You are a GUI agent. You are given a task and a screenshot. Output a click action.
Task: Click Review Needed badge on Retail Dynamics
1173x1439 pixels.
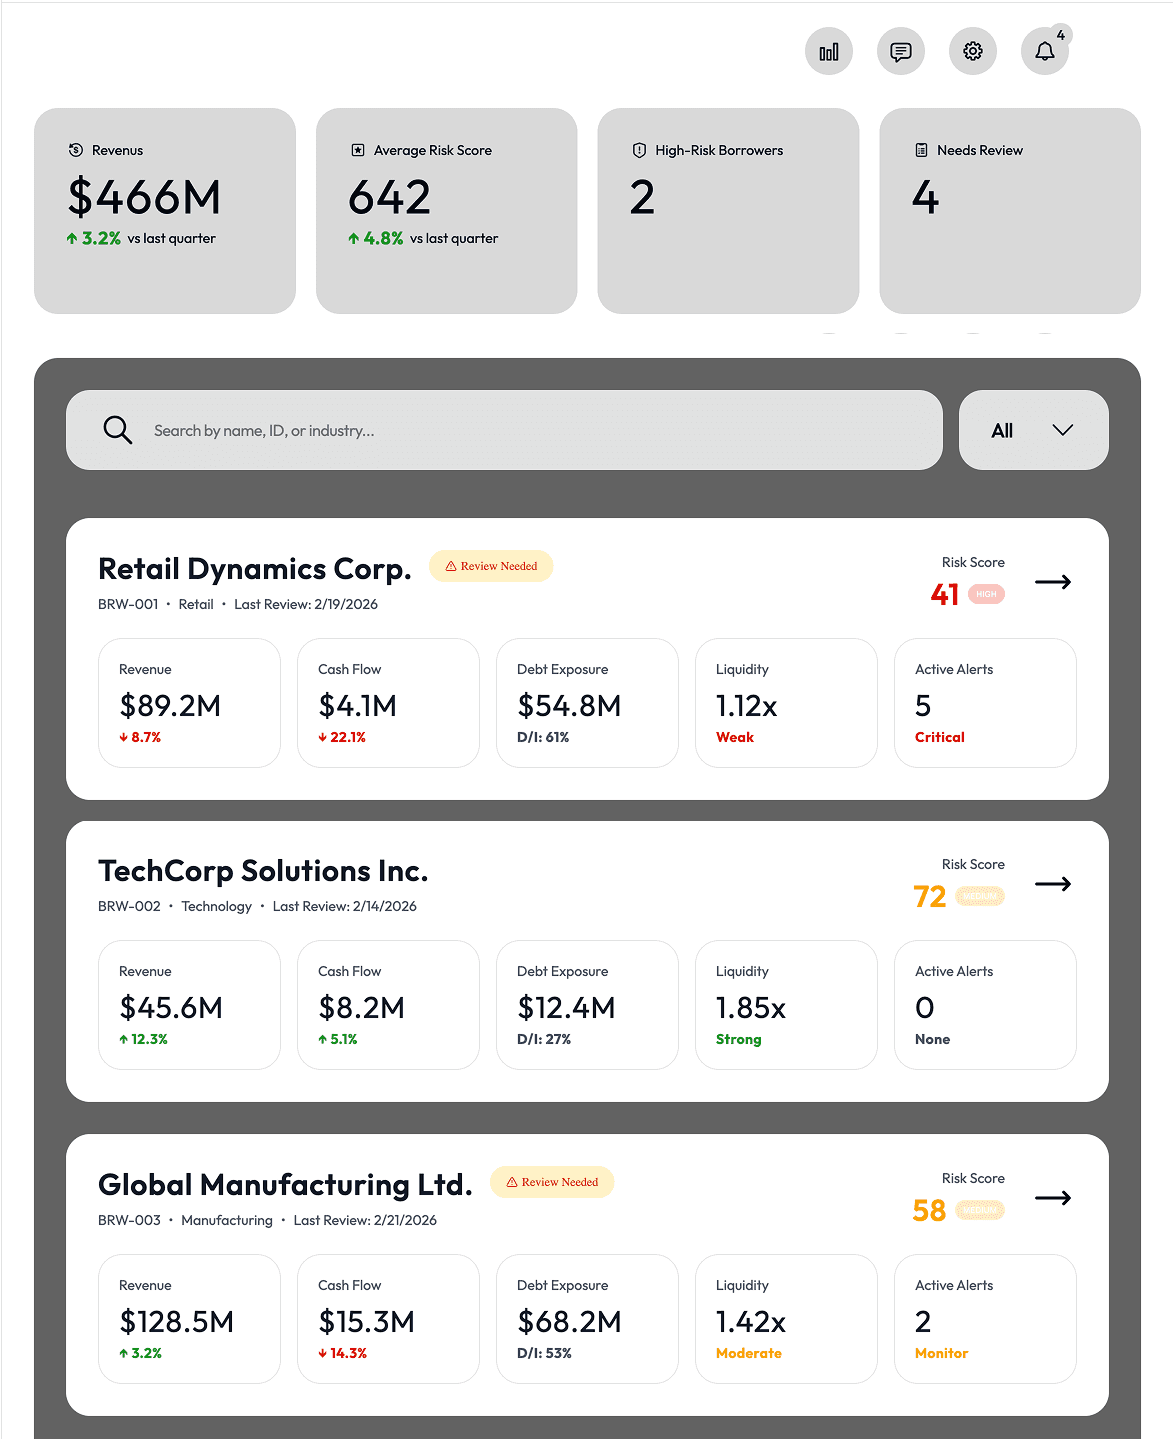coord(491,566)
